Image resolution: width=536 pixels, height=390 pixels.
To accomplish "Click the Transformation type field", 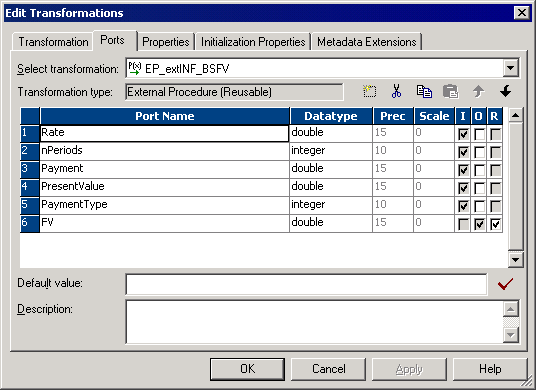I will click(x=234, y=92).
